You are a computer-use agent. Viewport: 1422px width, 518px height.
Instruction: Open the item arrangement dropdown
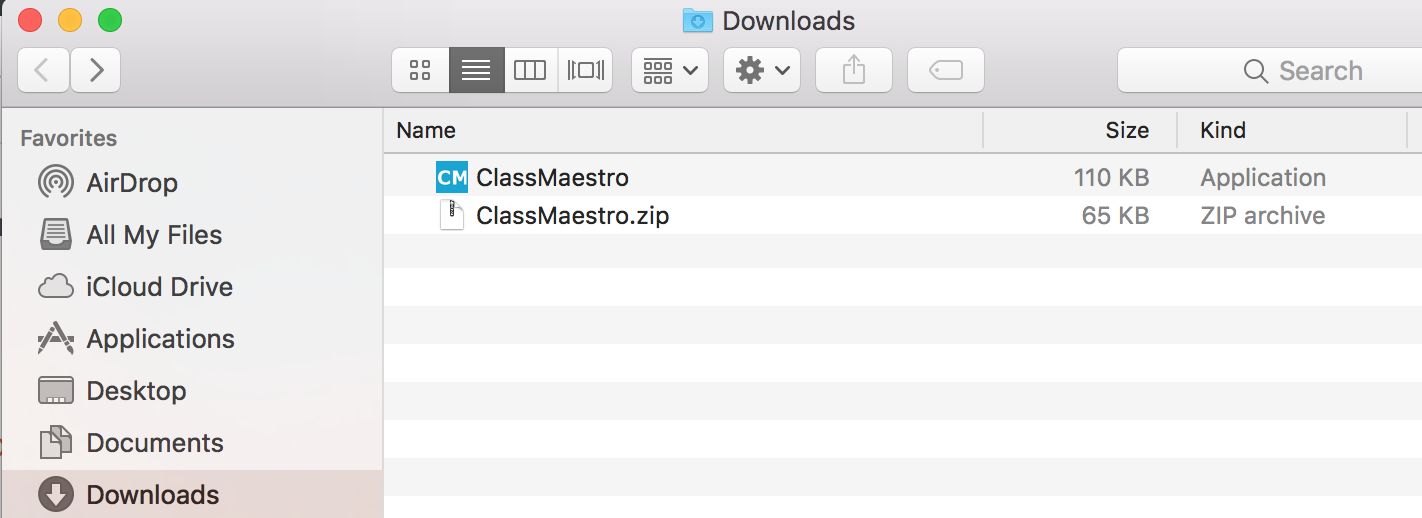tap(670, 70)
